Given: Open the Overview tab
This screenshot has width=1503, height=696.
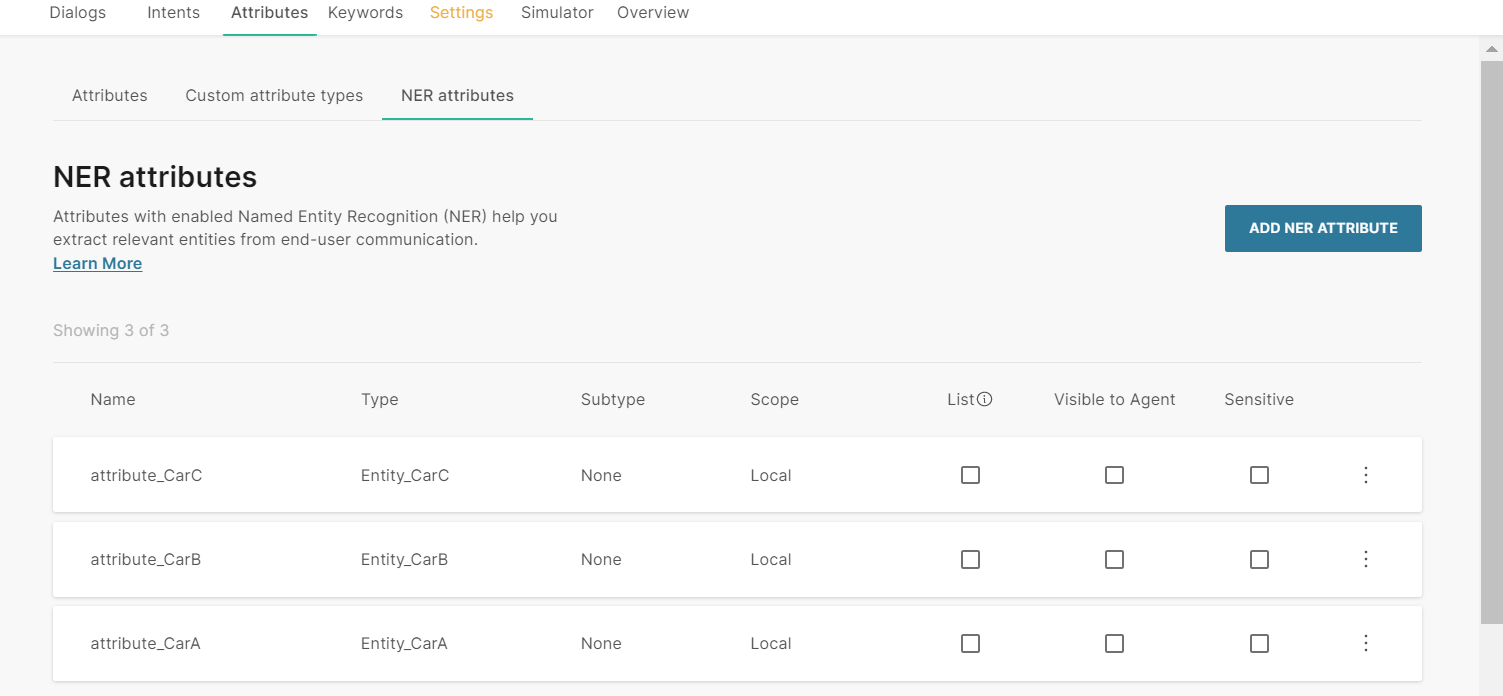Looking at the screenshot, I should [653, 13].
